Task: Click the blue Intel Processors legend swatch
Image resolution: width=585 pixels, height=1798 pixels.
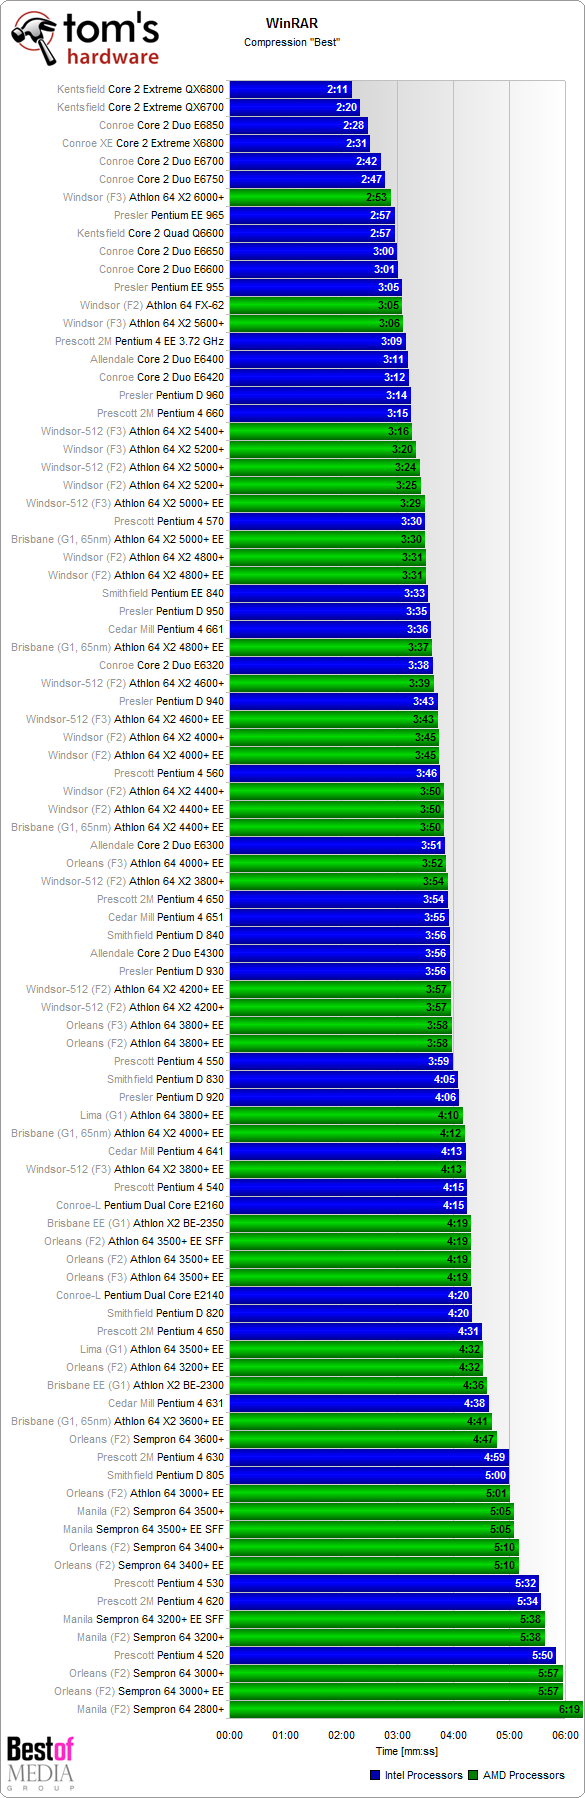Action: 375,1775
